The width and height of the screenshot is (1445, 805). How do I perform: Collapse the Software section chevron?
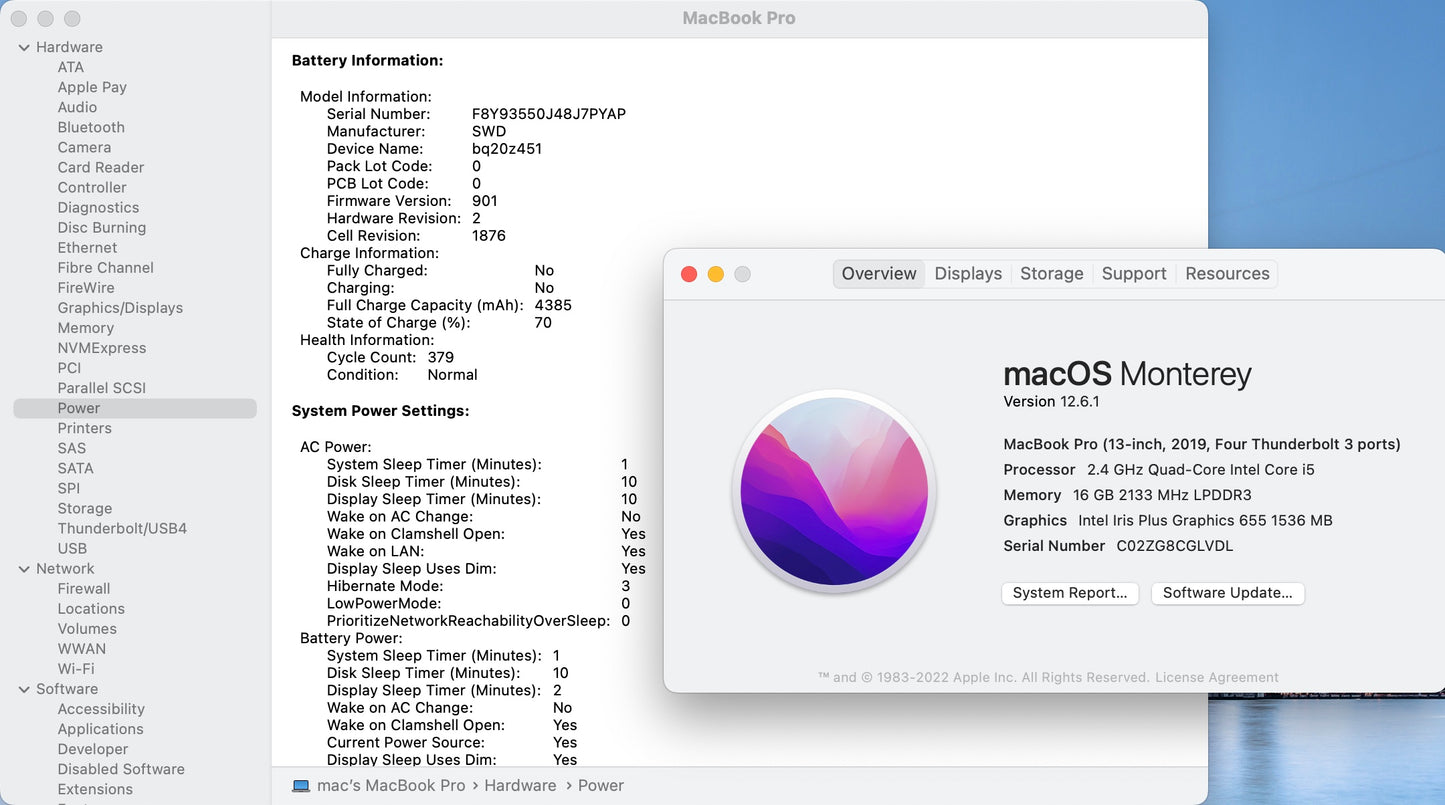(x=24, y=689)
